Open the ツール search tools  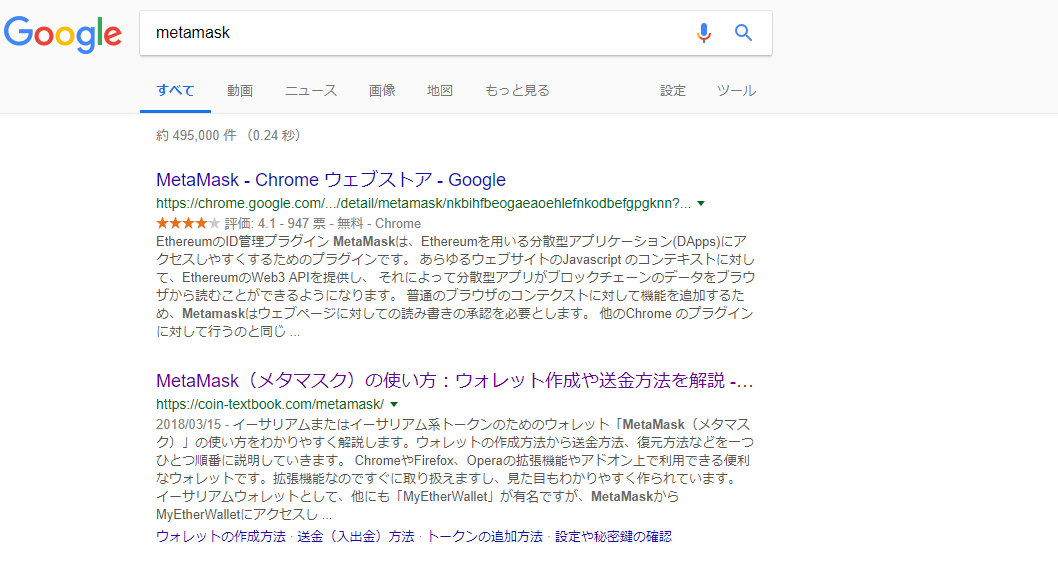736,90
